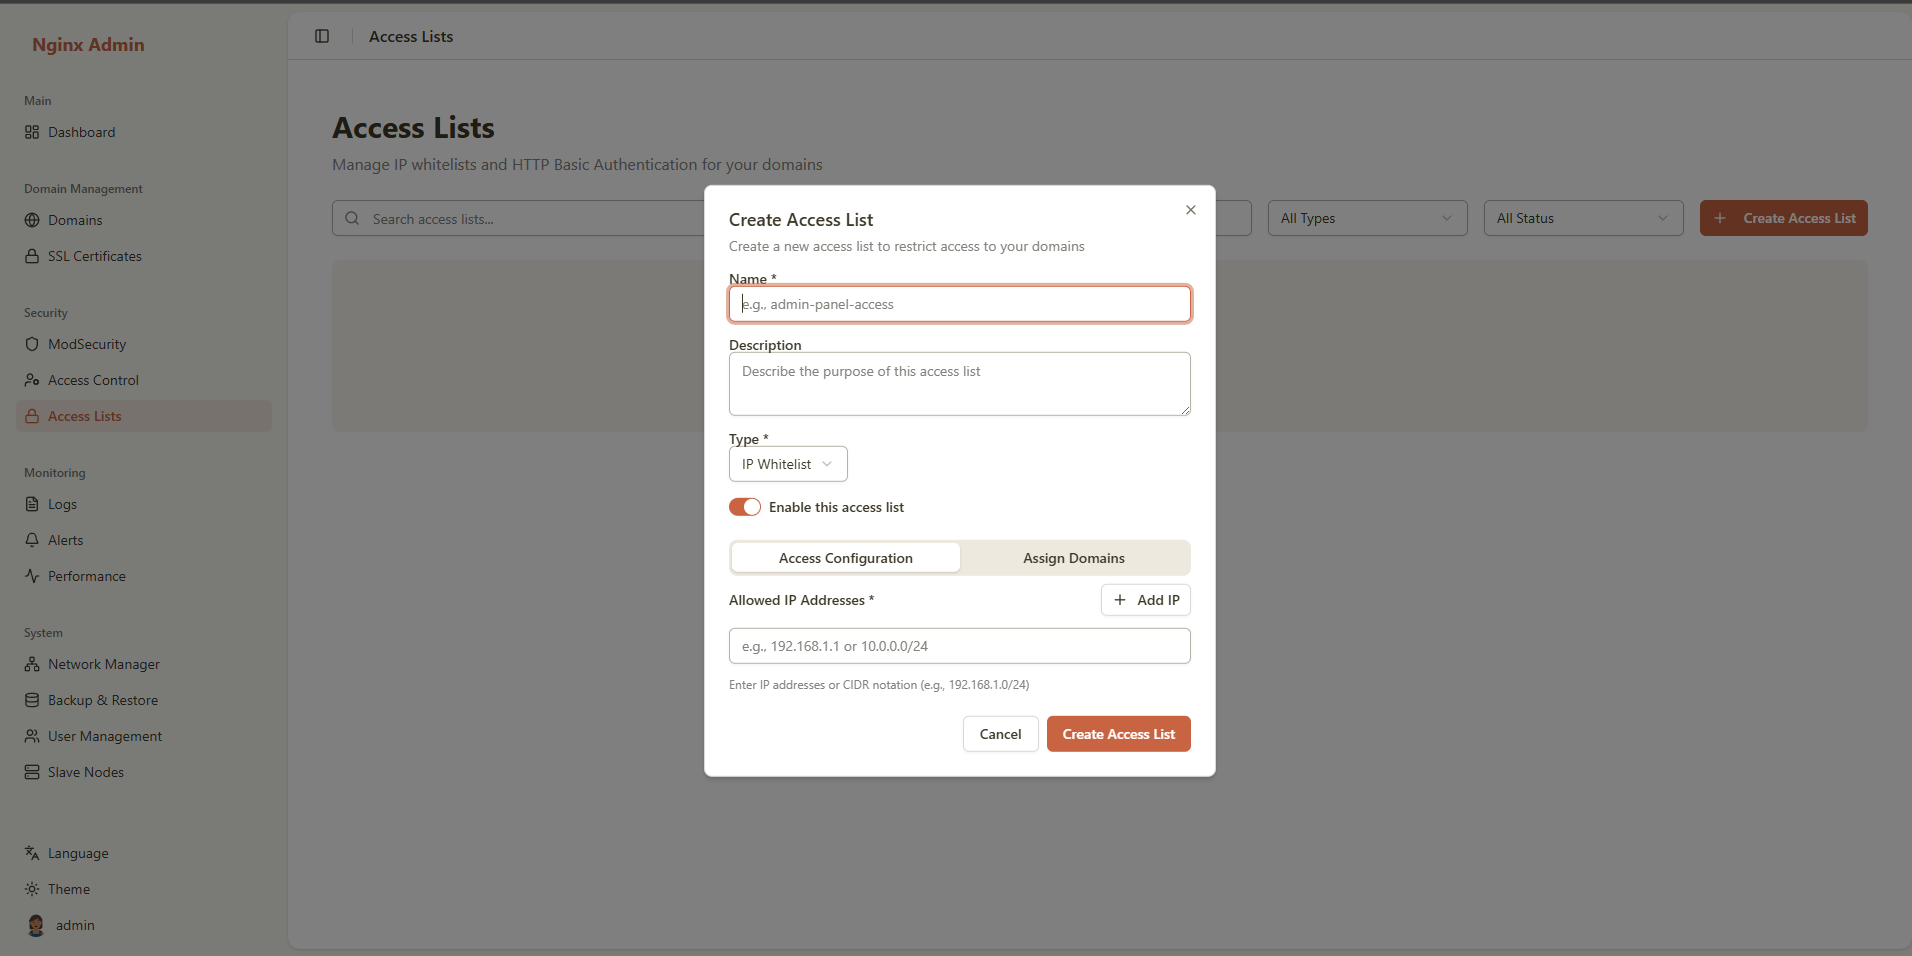Select the Access Configuration tab
The image size is (1912, 956).
(x=845, y=558)
